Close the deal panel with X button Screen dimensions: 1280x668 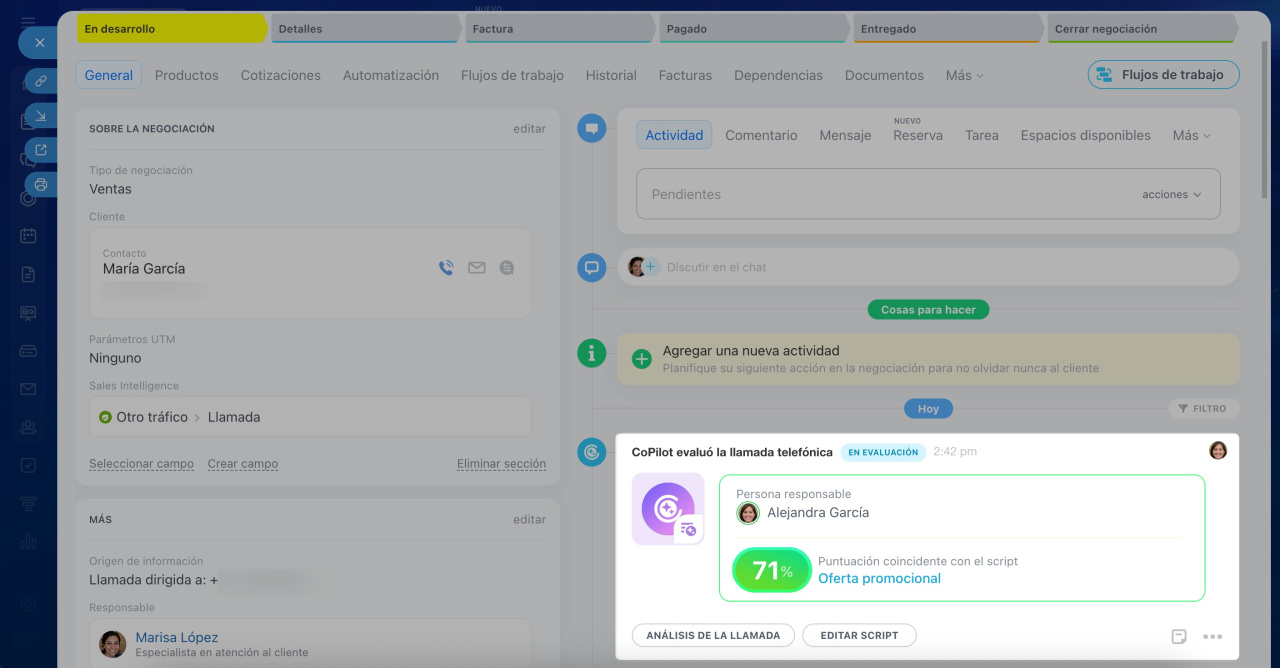[x=39, y=43]
